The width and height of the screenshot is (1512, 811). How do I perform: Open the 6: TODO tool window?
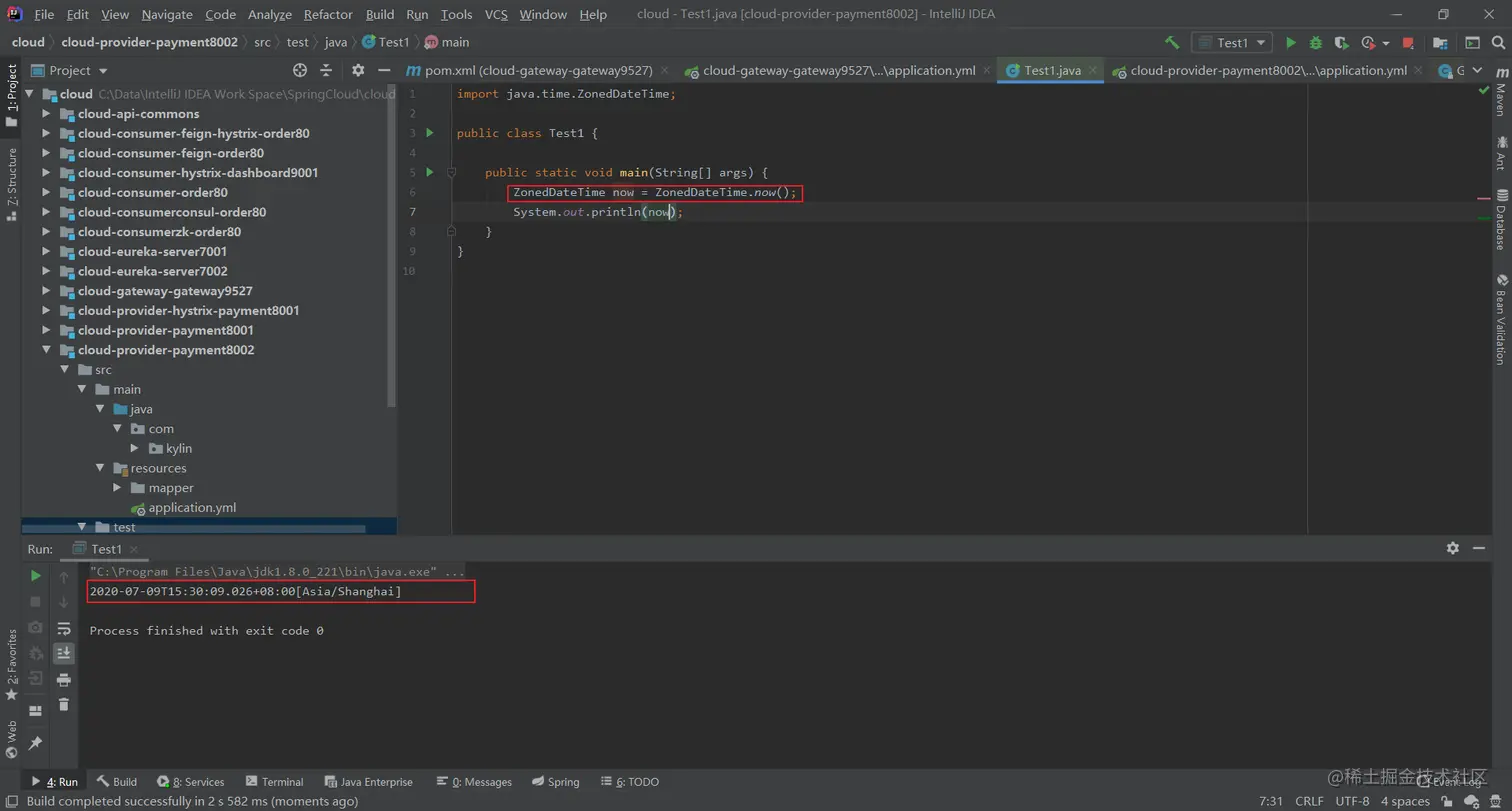point(630,782)
